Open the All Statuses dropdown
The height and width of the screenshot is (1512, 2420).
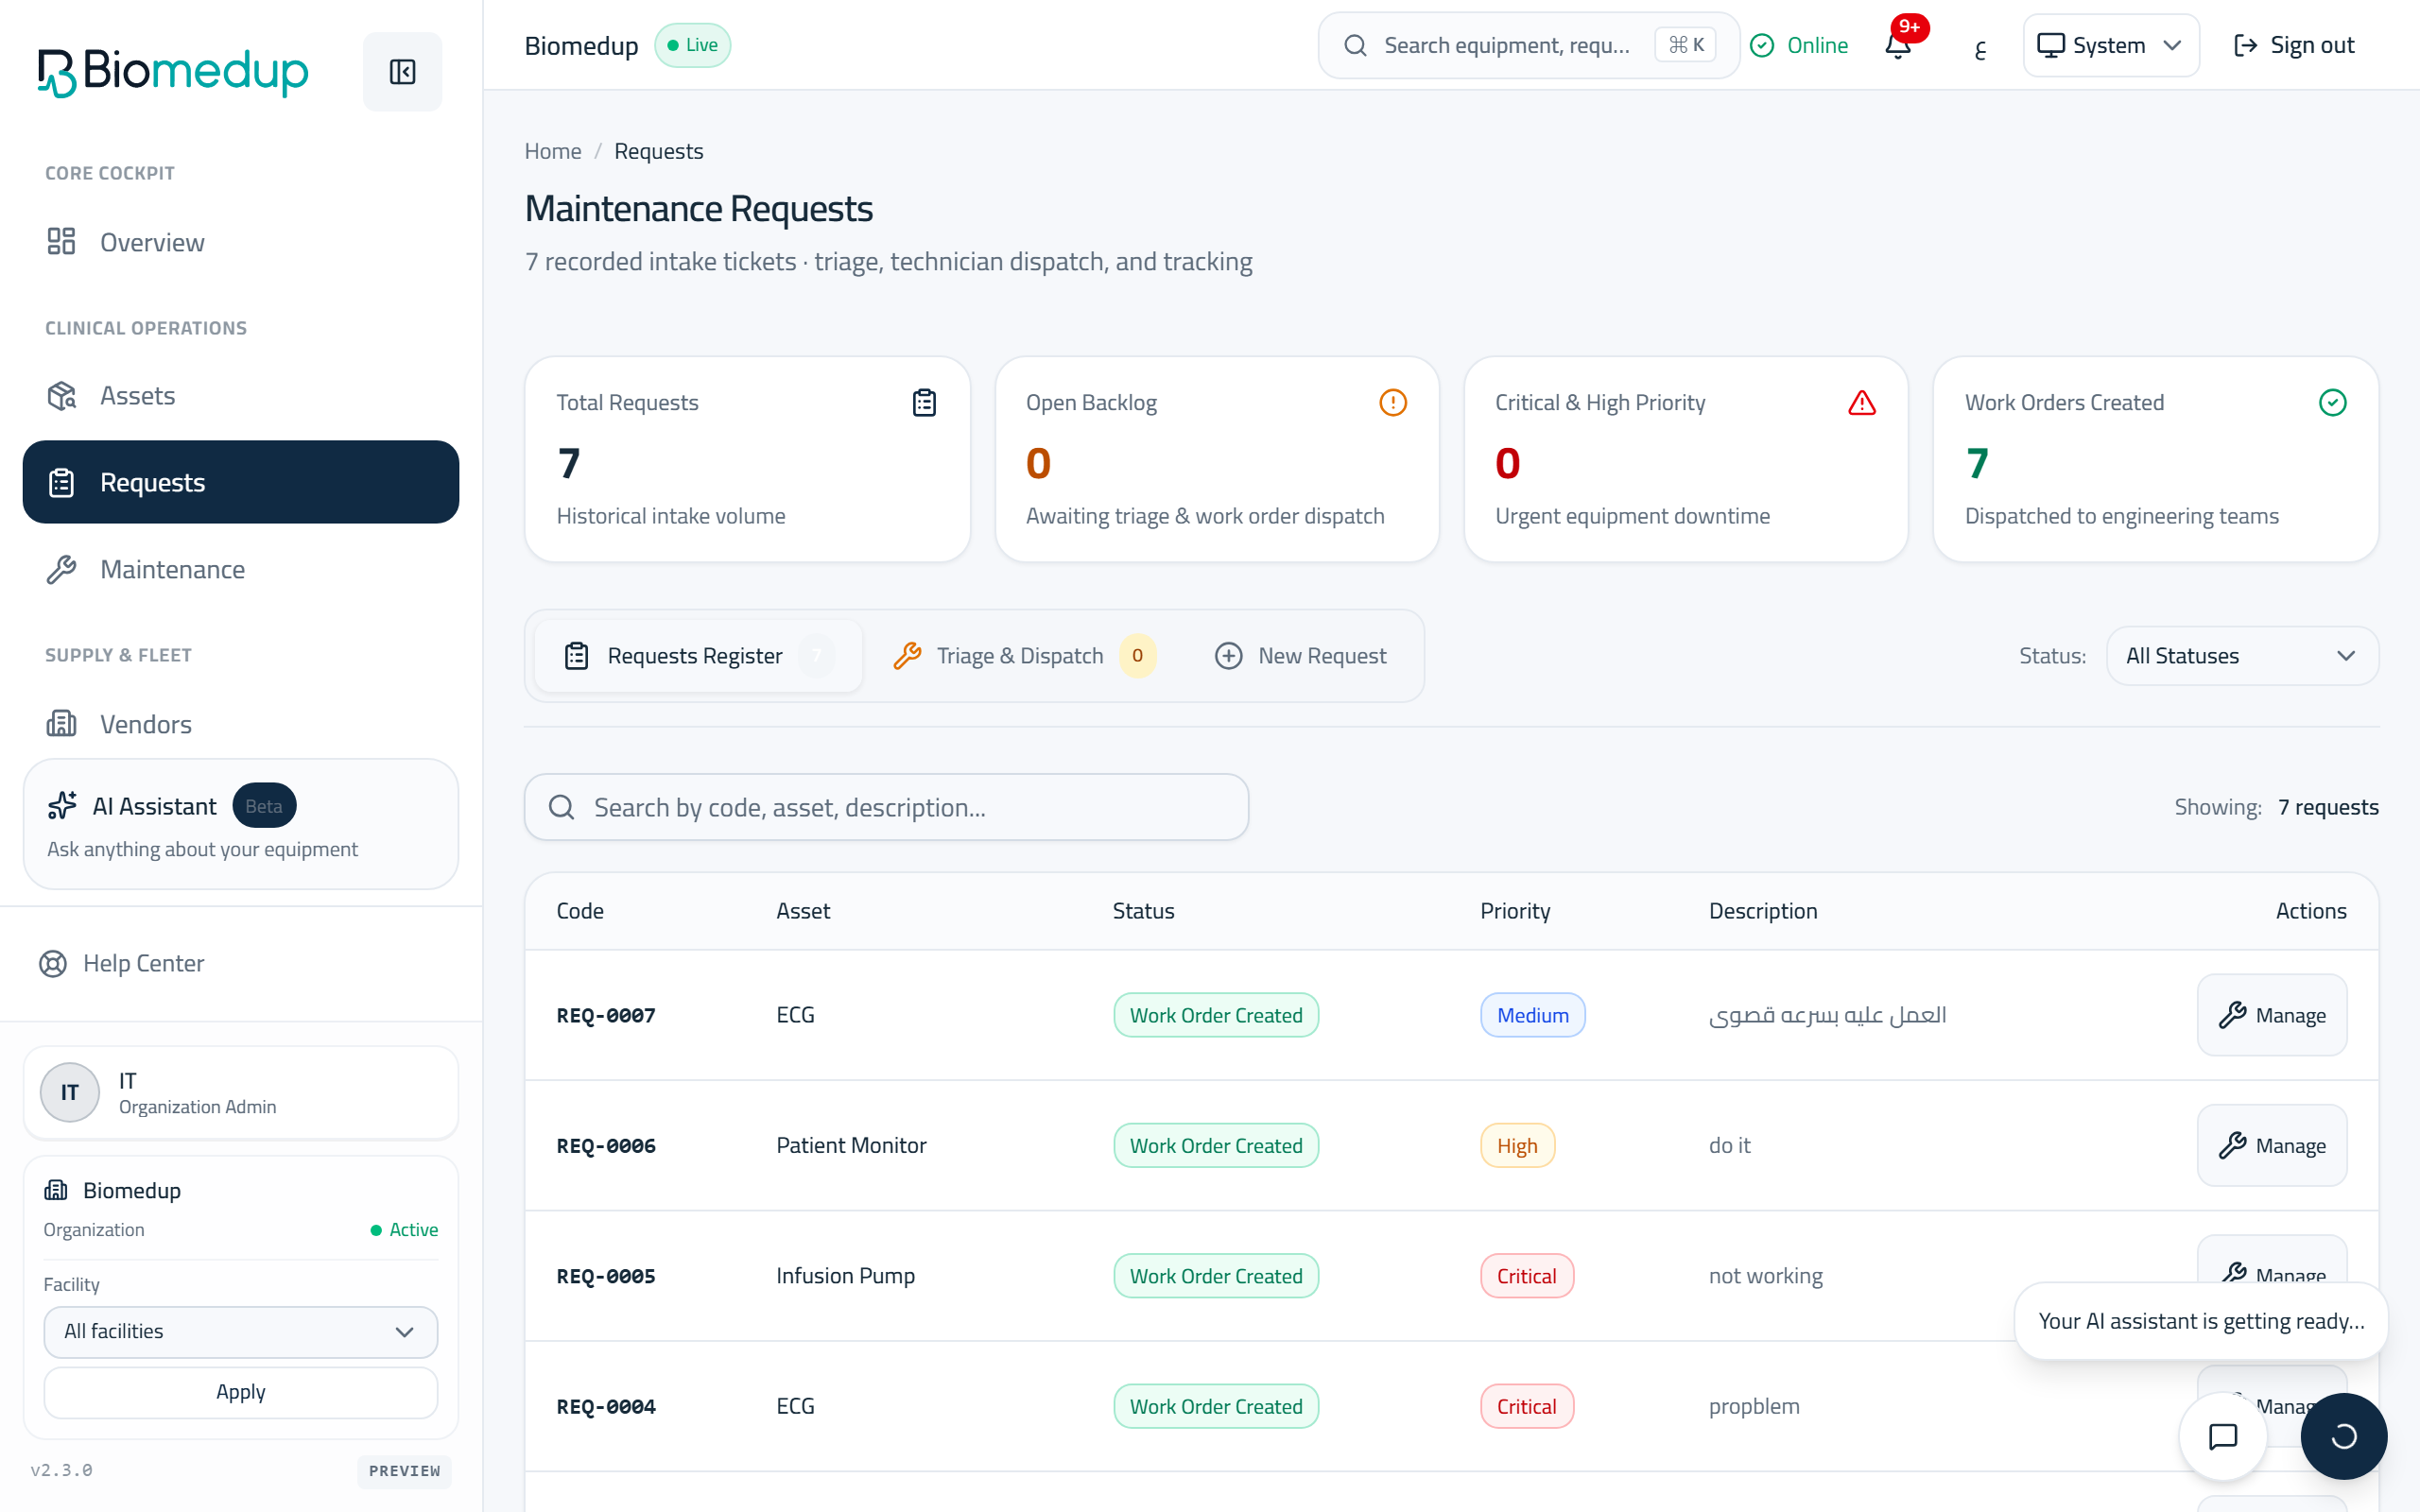click(x=2242, y=656)
